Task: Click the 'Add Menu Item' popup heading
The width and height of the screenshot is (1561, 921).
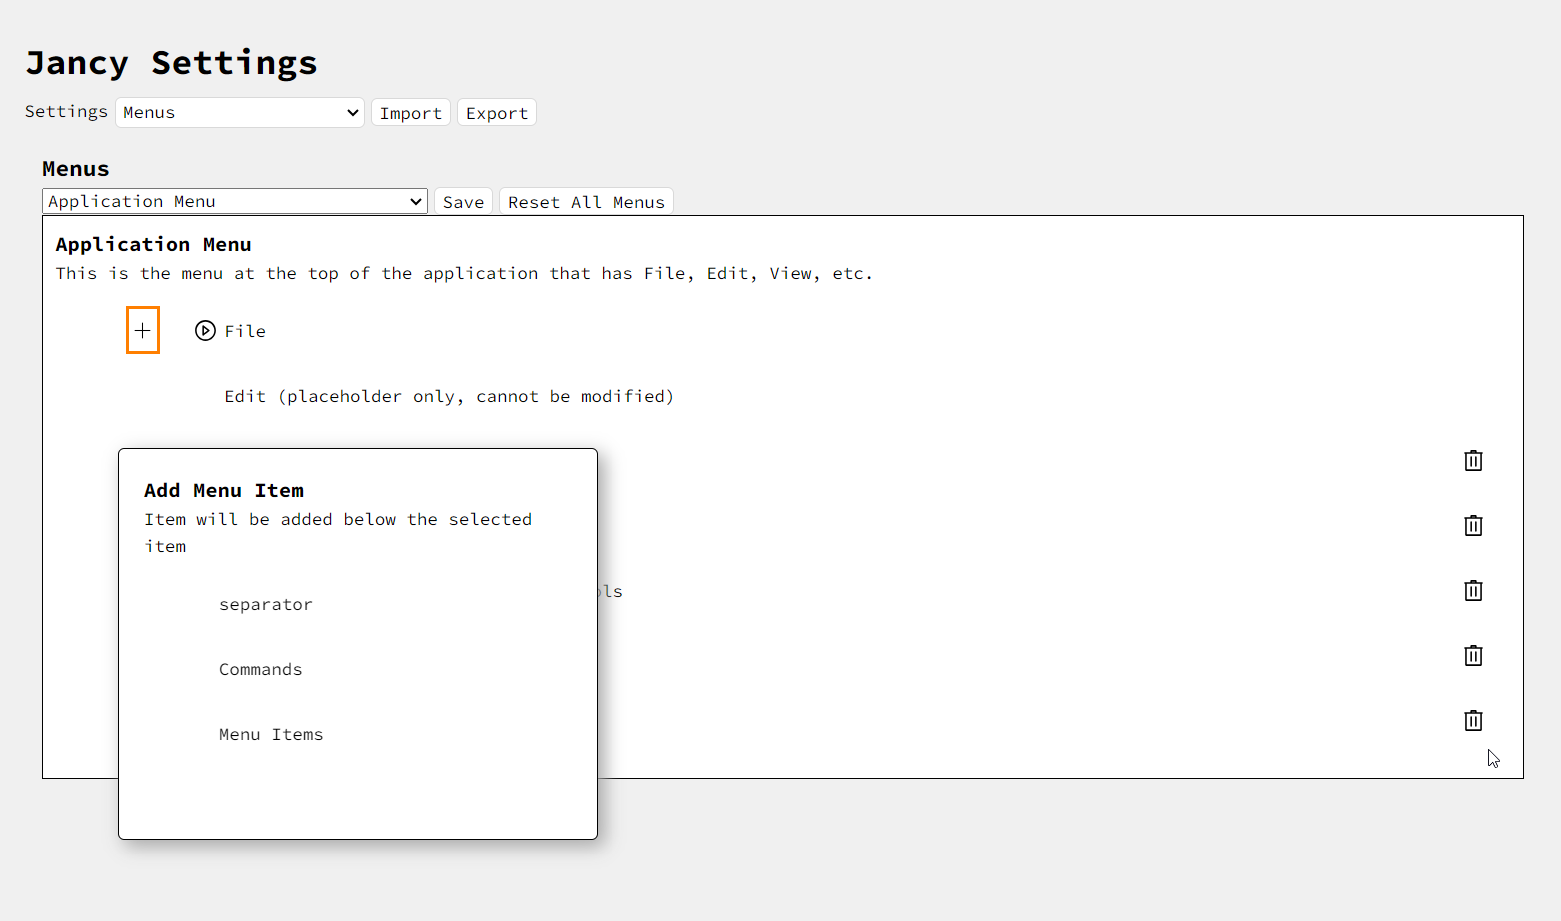Action: 224,490
